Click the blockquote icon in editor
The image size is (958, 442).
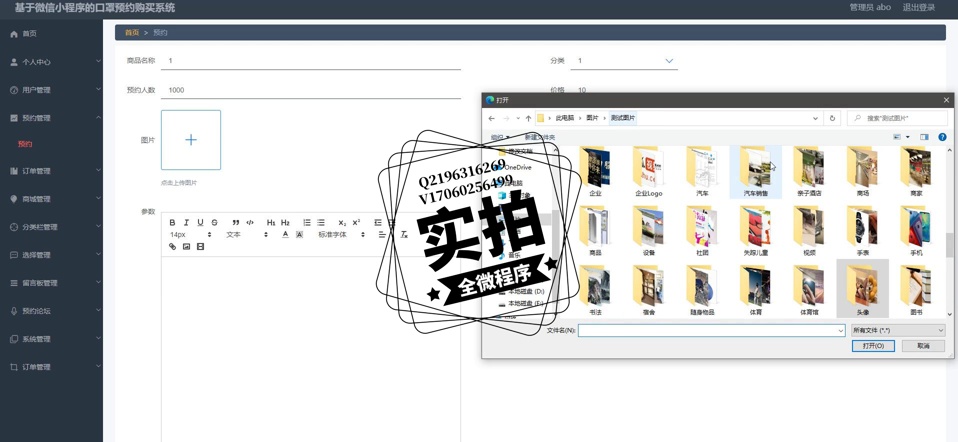(x=236, y=222)
